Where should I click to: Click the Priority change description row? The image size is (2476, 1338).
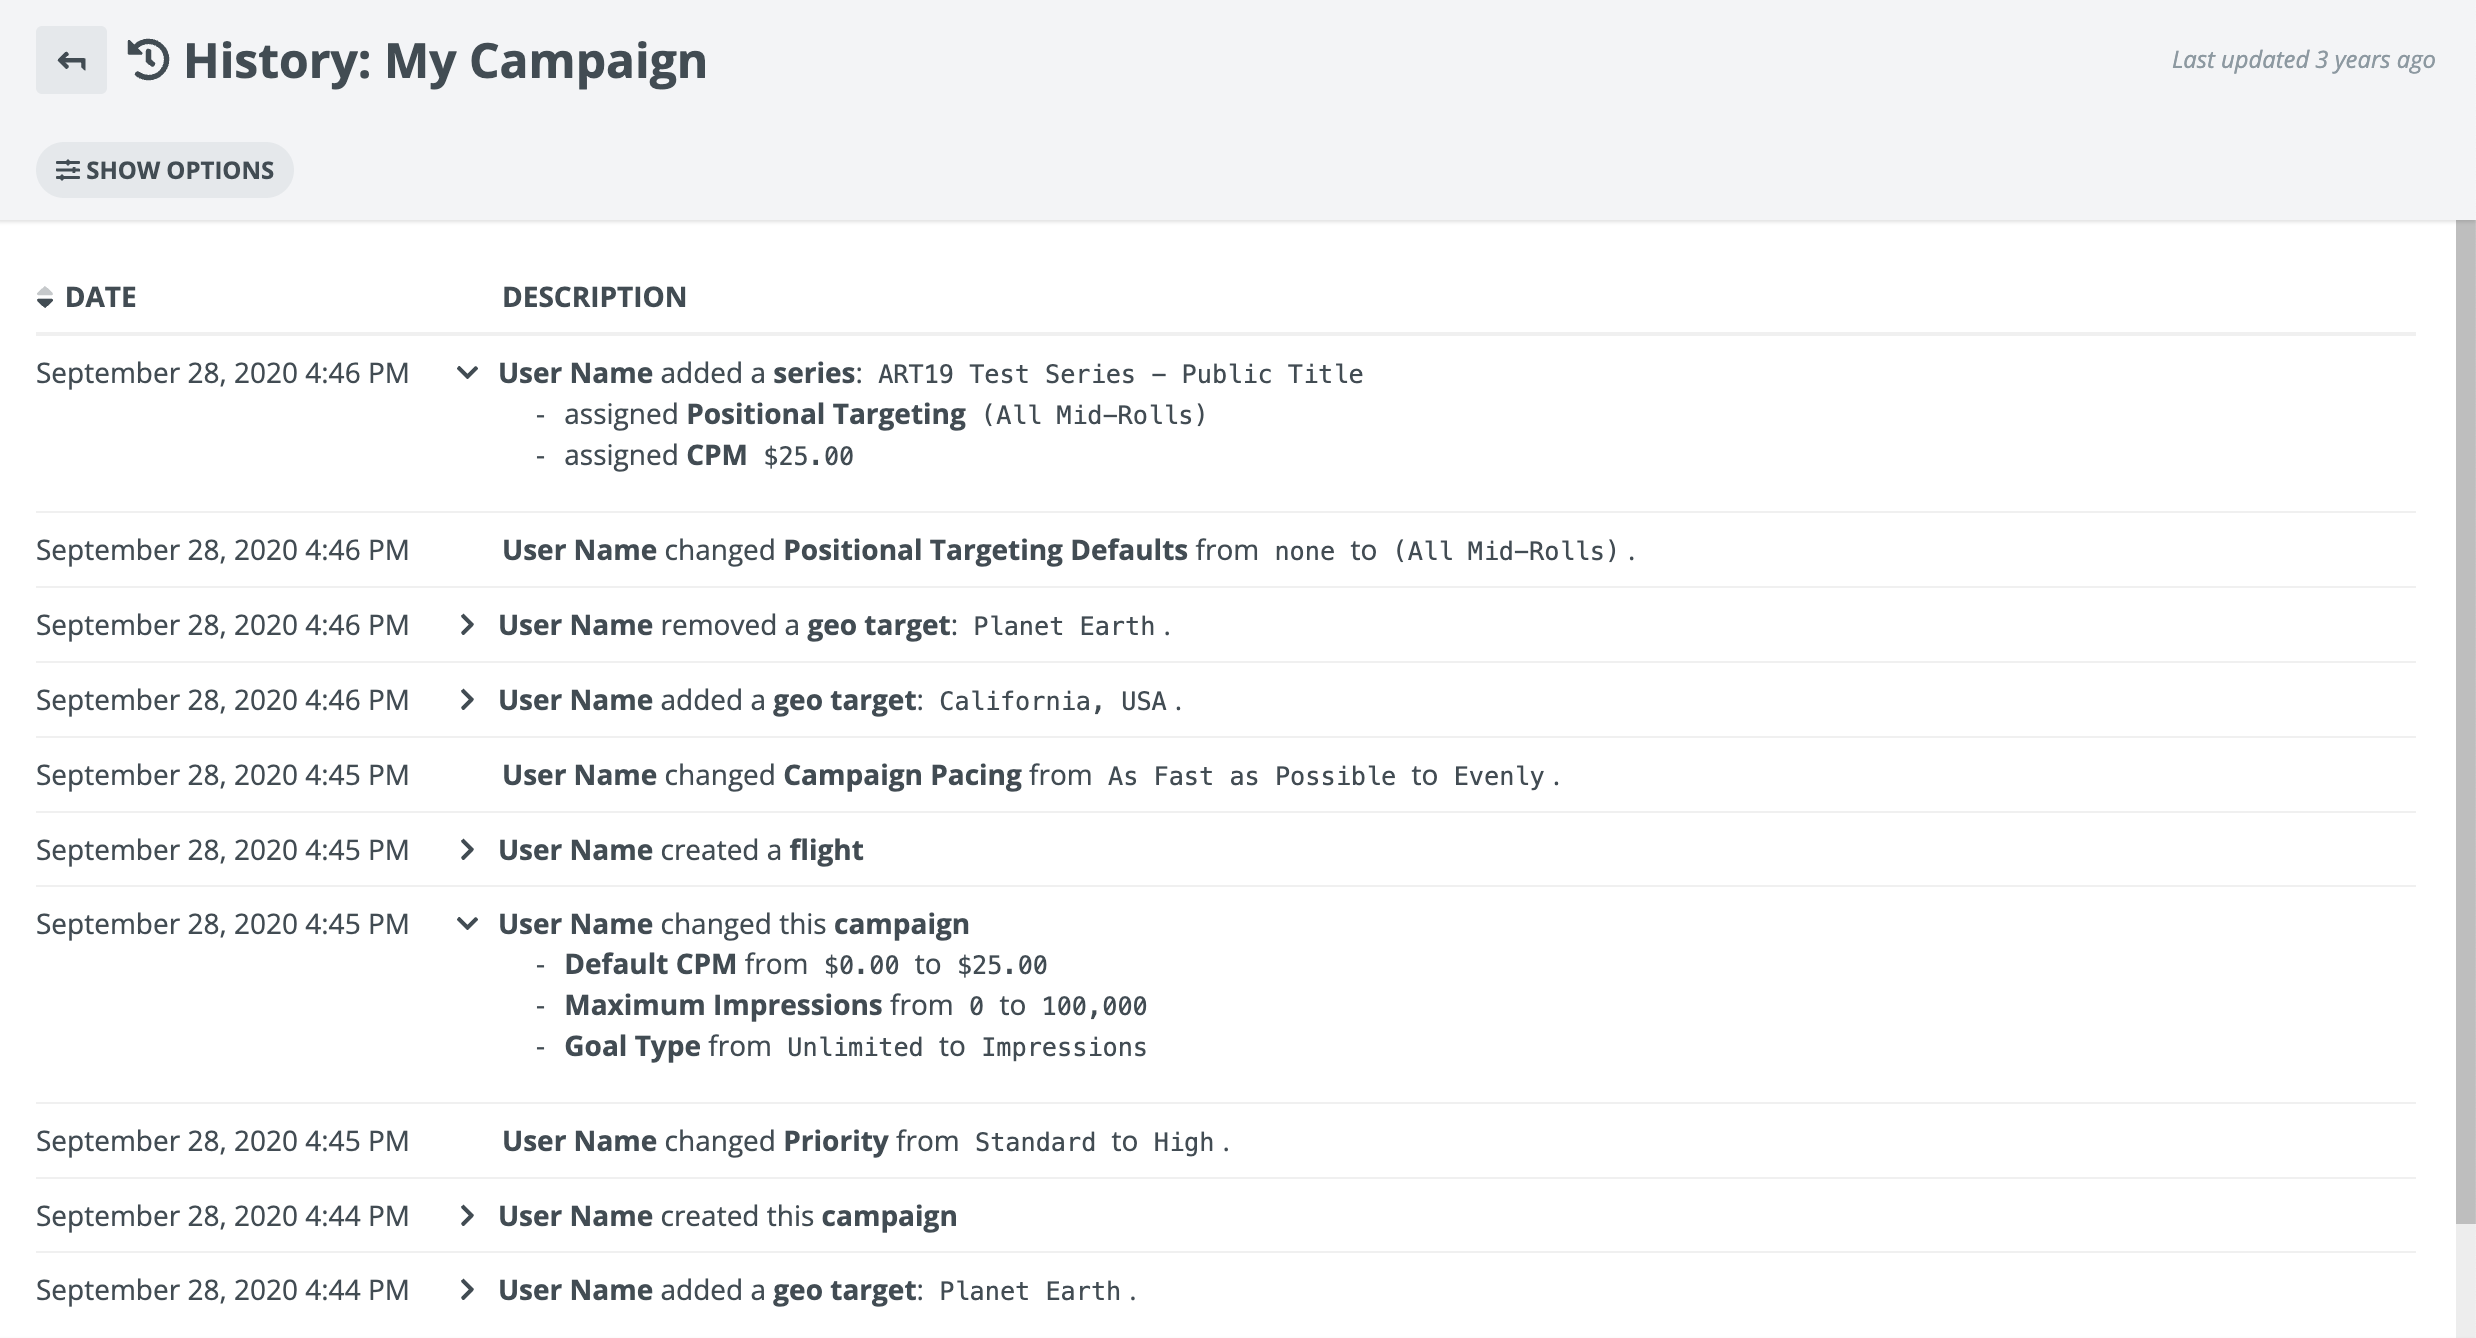(x=865, y=1141)
